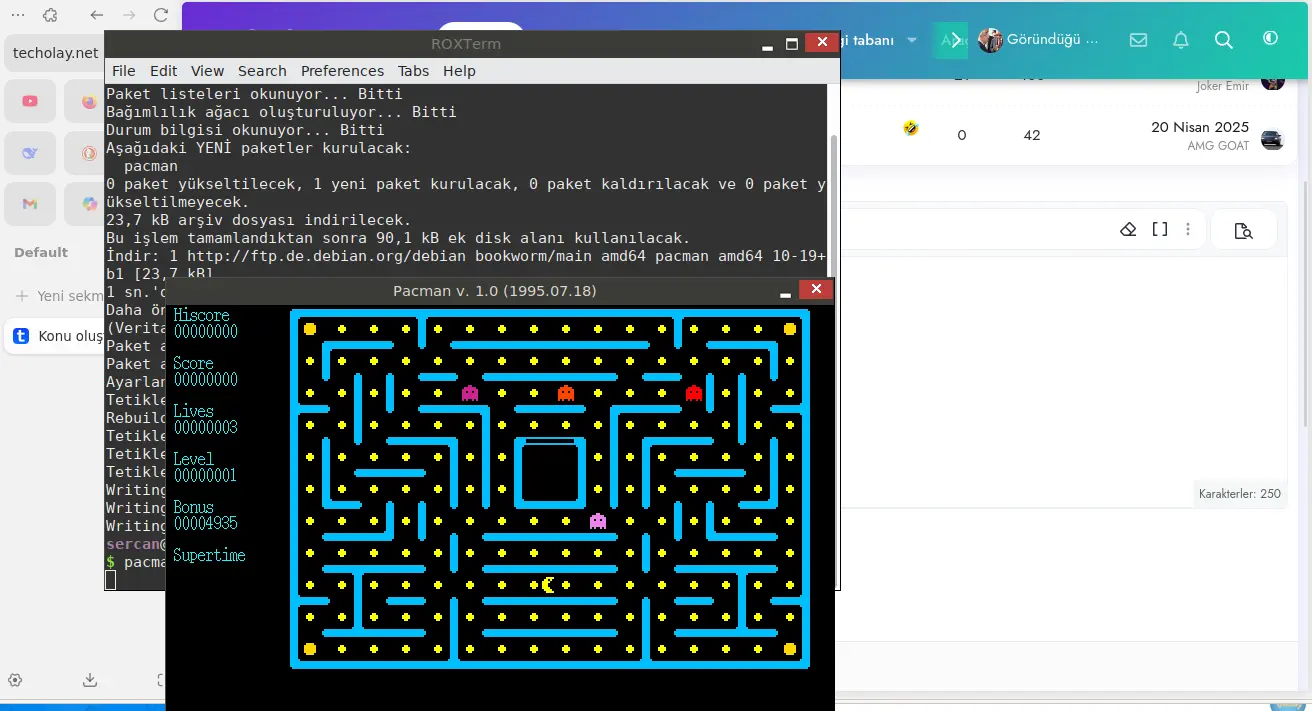Image resolution: width=1312 pixels, height=711 pixels.
Task: Toggle the forum dark mode icon
Action: click(x=1271, y=38)
